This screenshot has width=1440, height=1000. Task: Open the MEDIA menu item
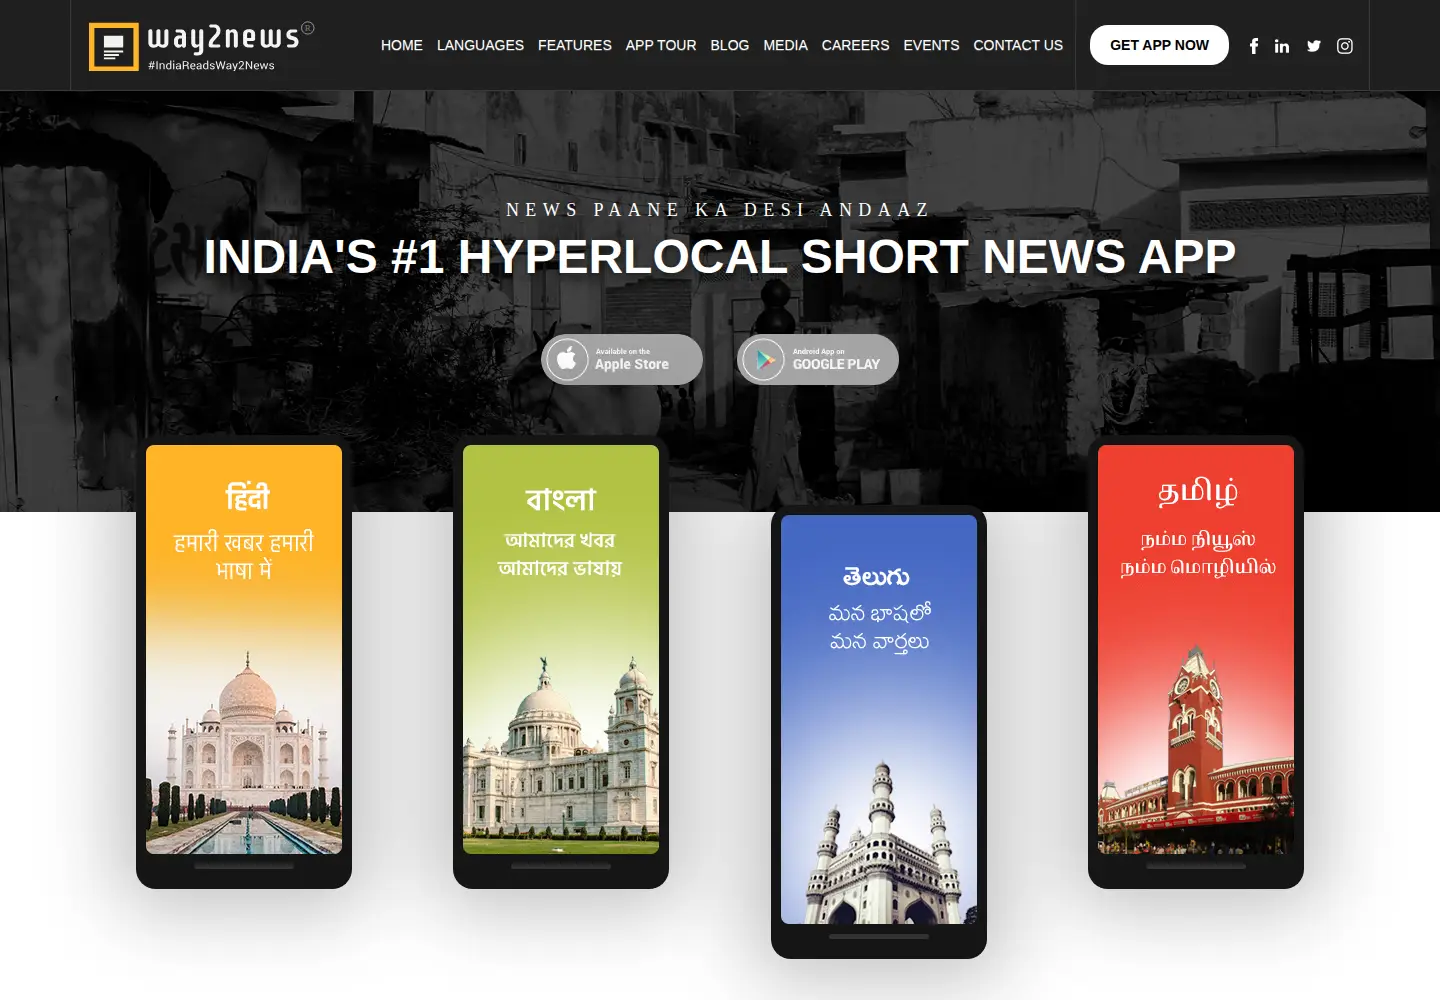786,45
